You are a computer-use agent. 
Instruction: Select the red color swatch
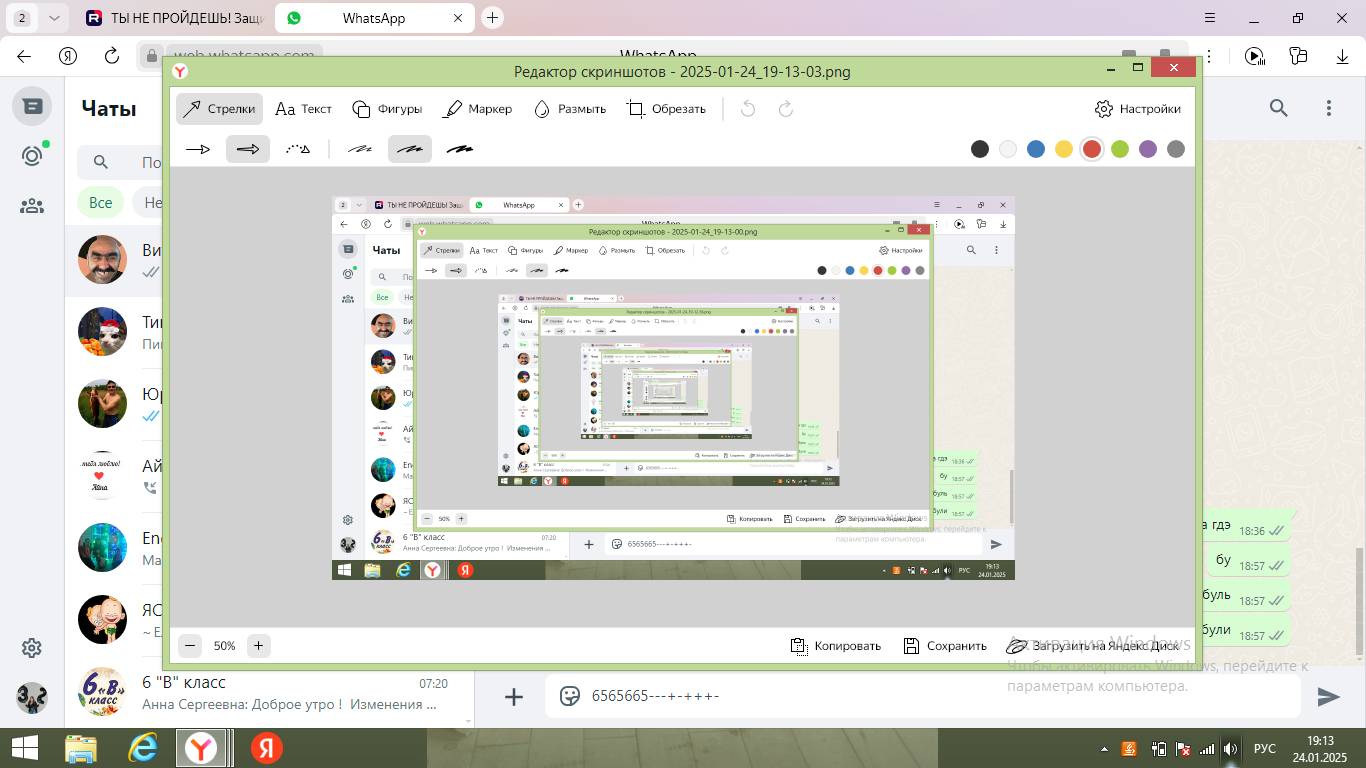(1092, 149)
